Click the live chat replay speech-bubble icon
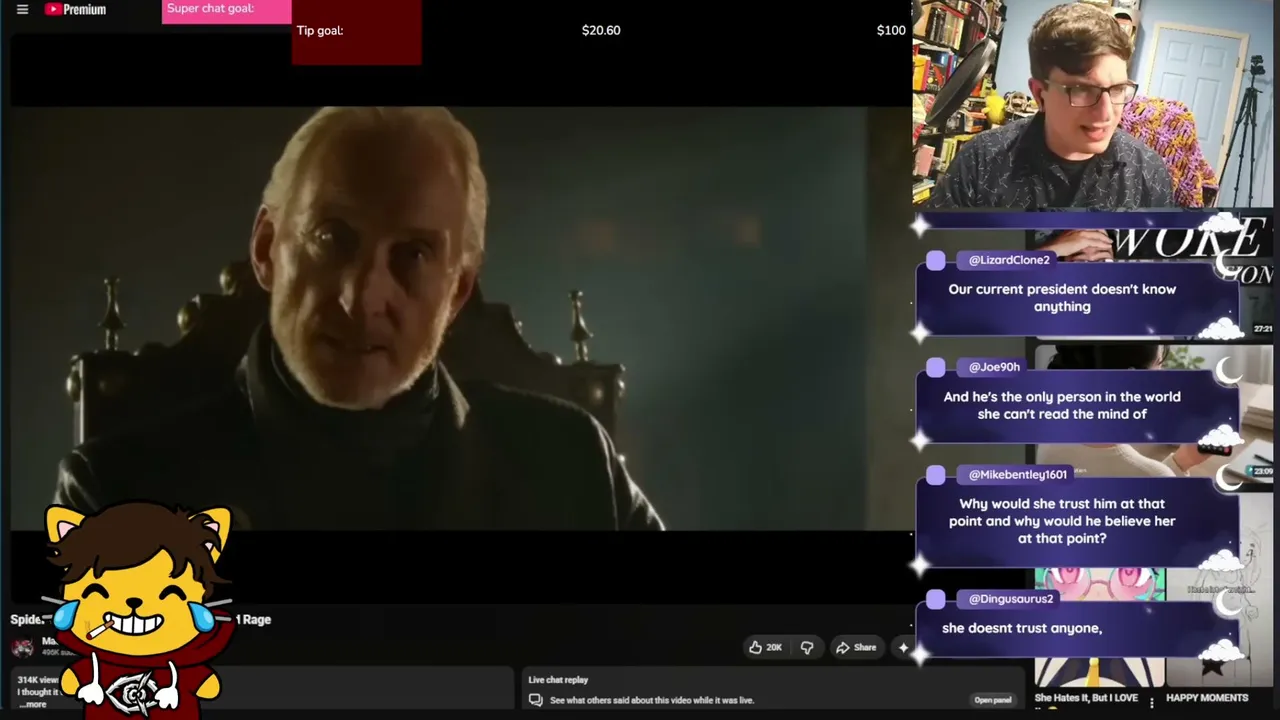The width and height of the screenshot is (1280, 720). click(536, 700)
